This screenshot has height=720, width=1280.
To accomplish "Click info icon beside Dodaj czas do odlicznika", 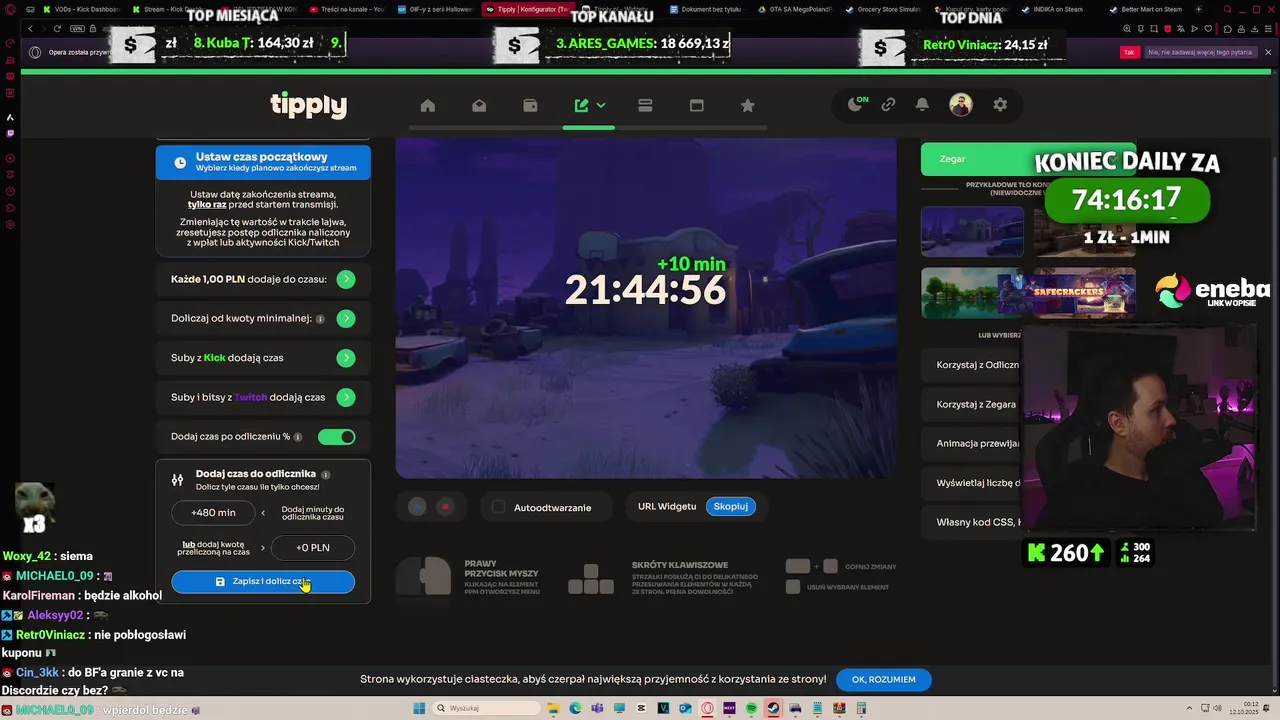I will click(326, 474).
